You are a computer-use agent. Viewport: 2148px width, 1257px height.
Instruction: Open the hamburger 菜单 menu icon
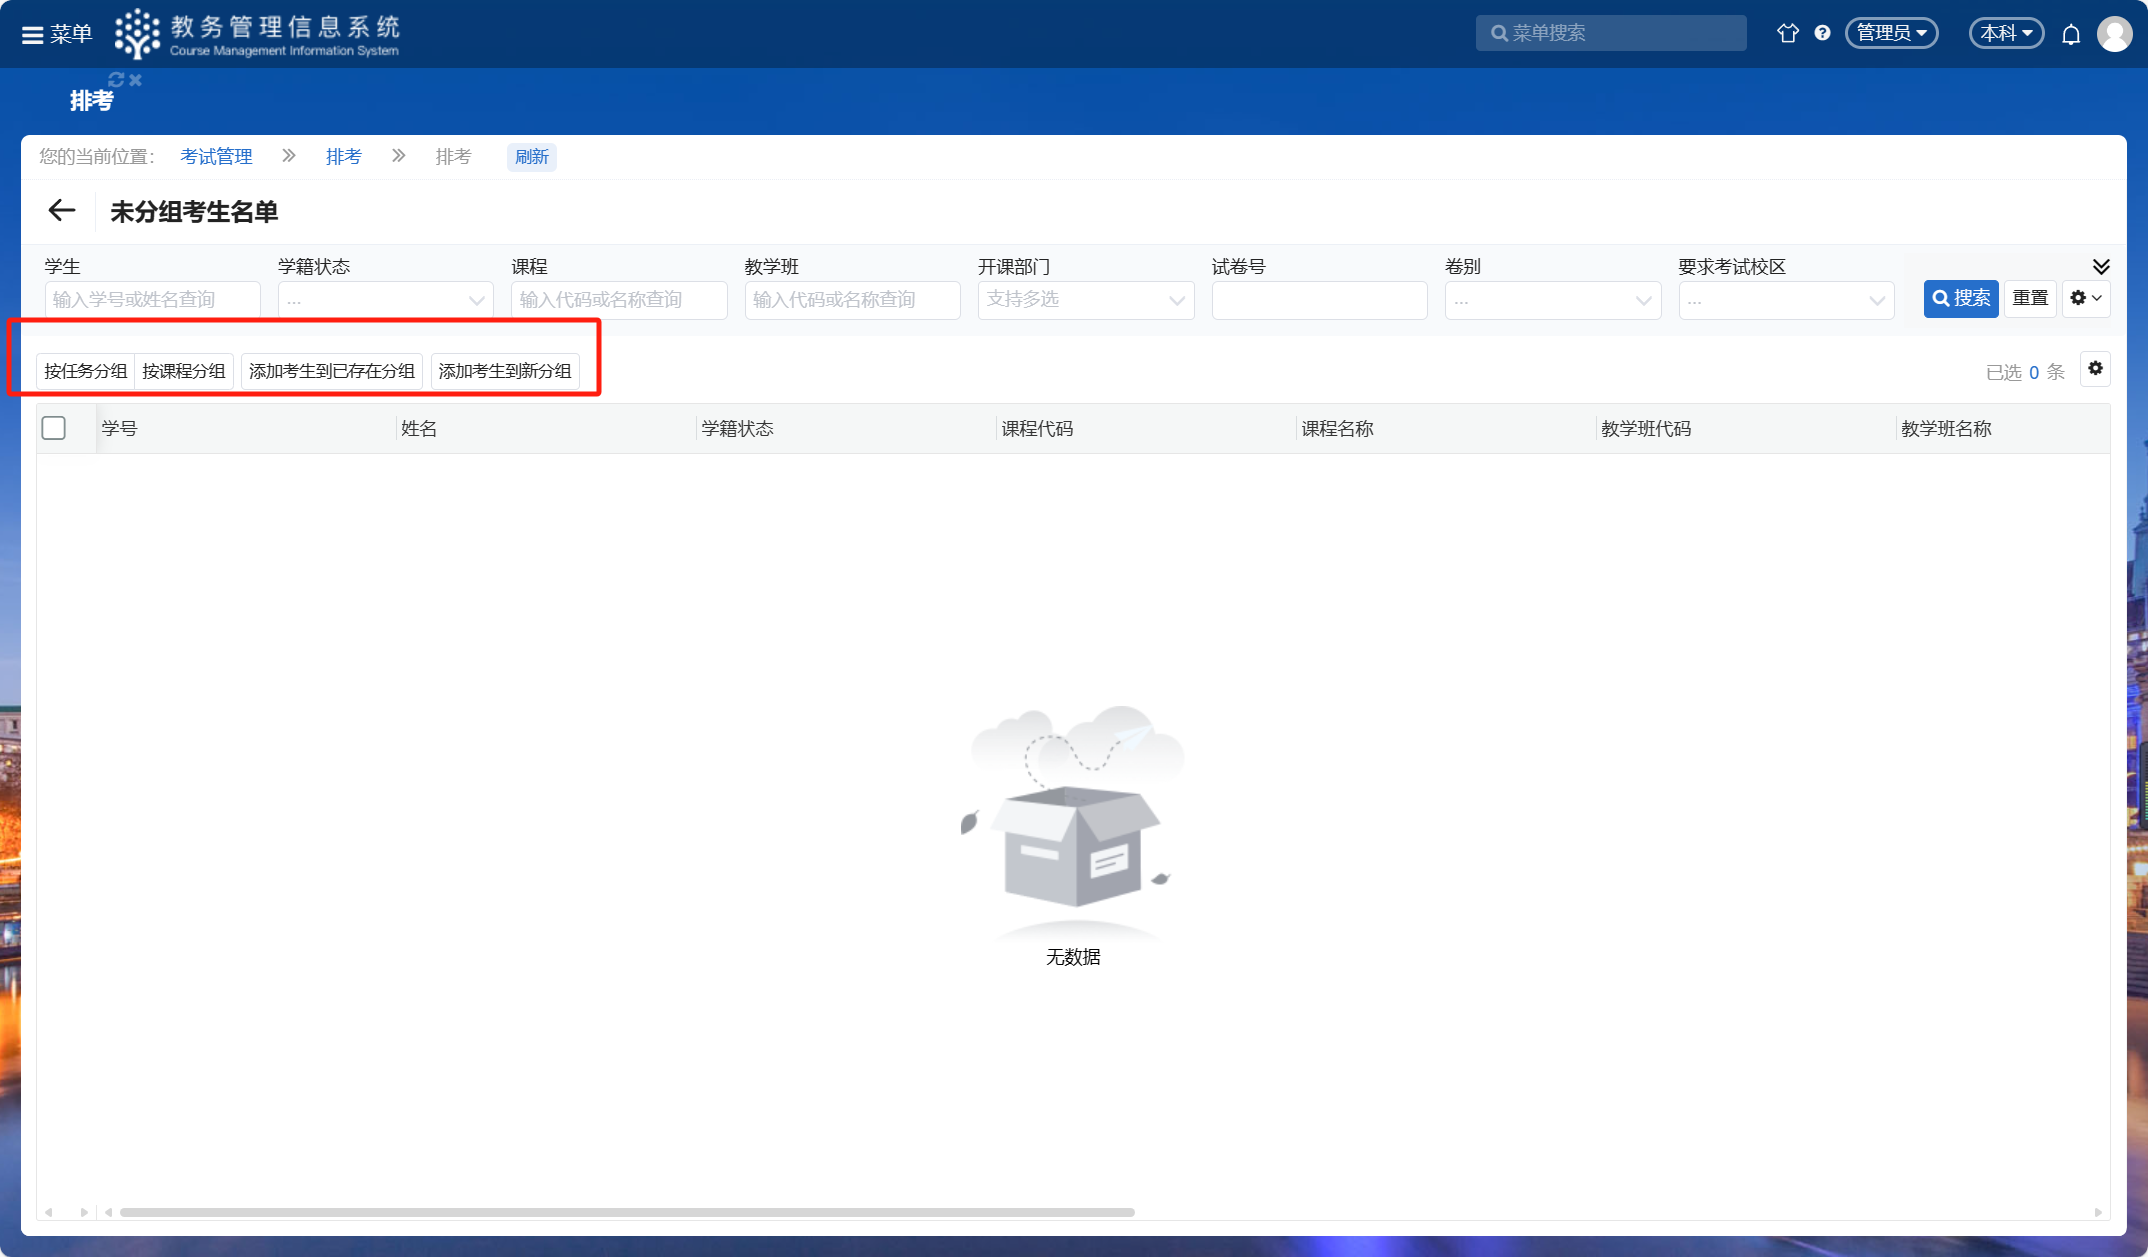(x=33, y=35)
